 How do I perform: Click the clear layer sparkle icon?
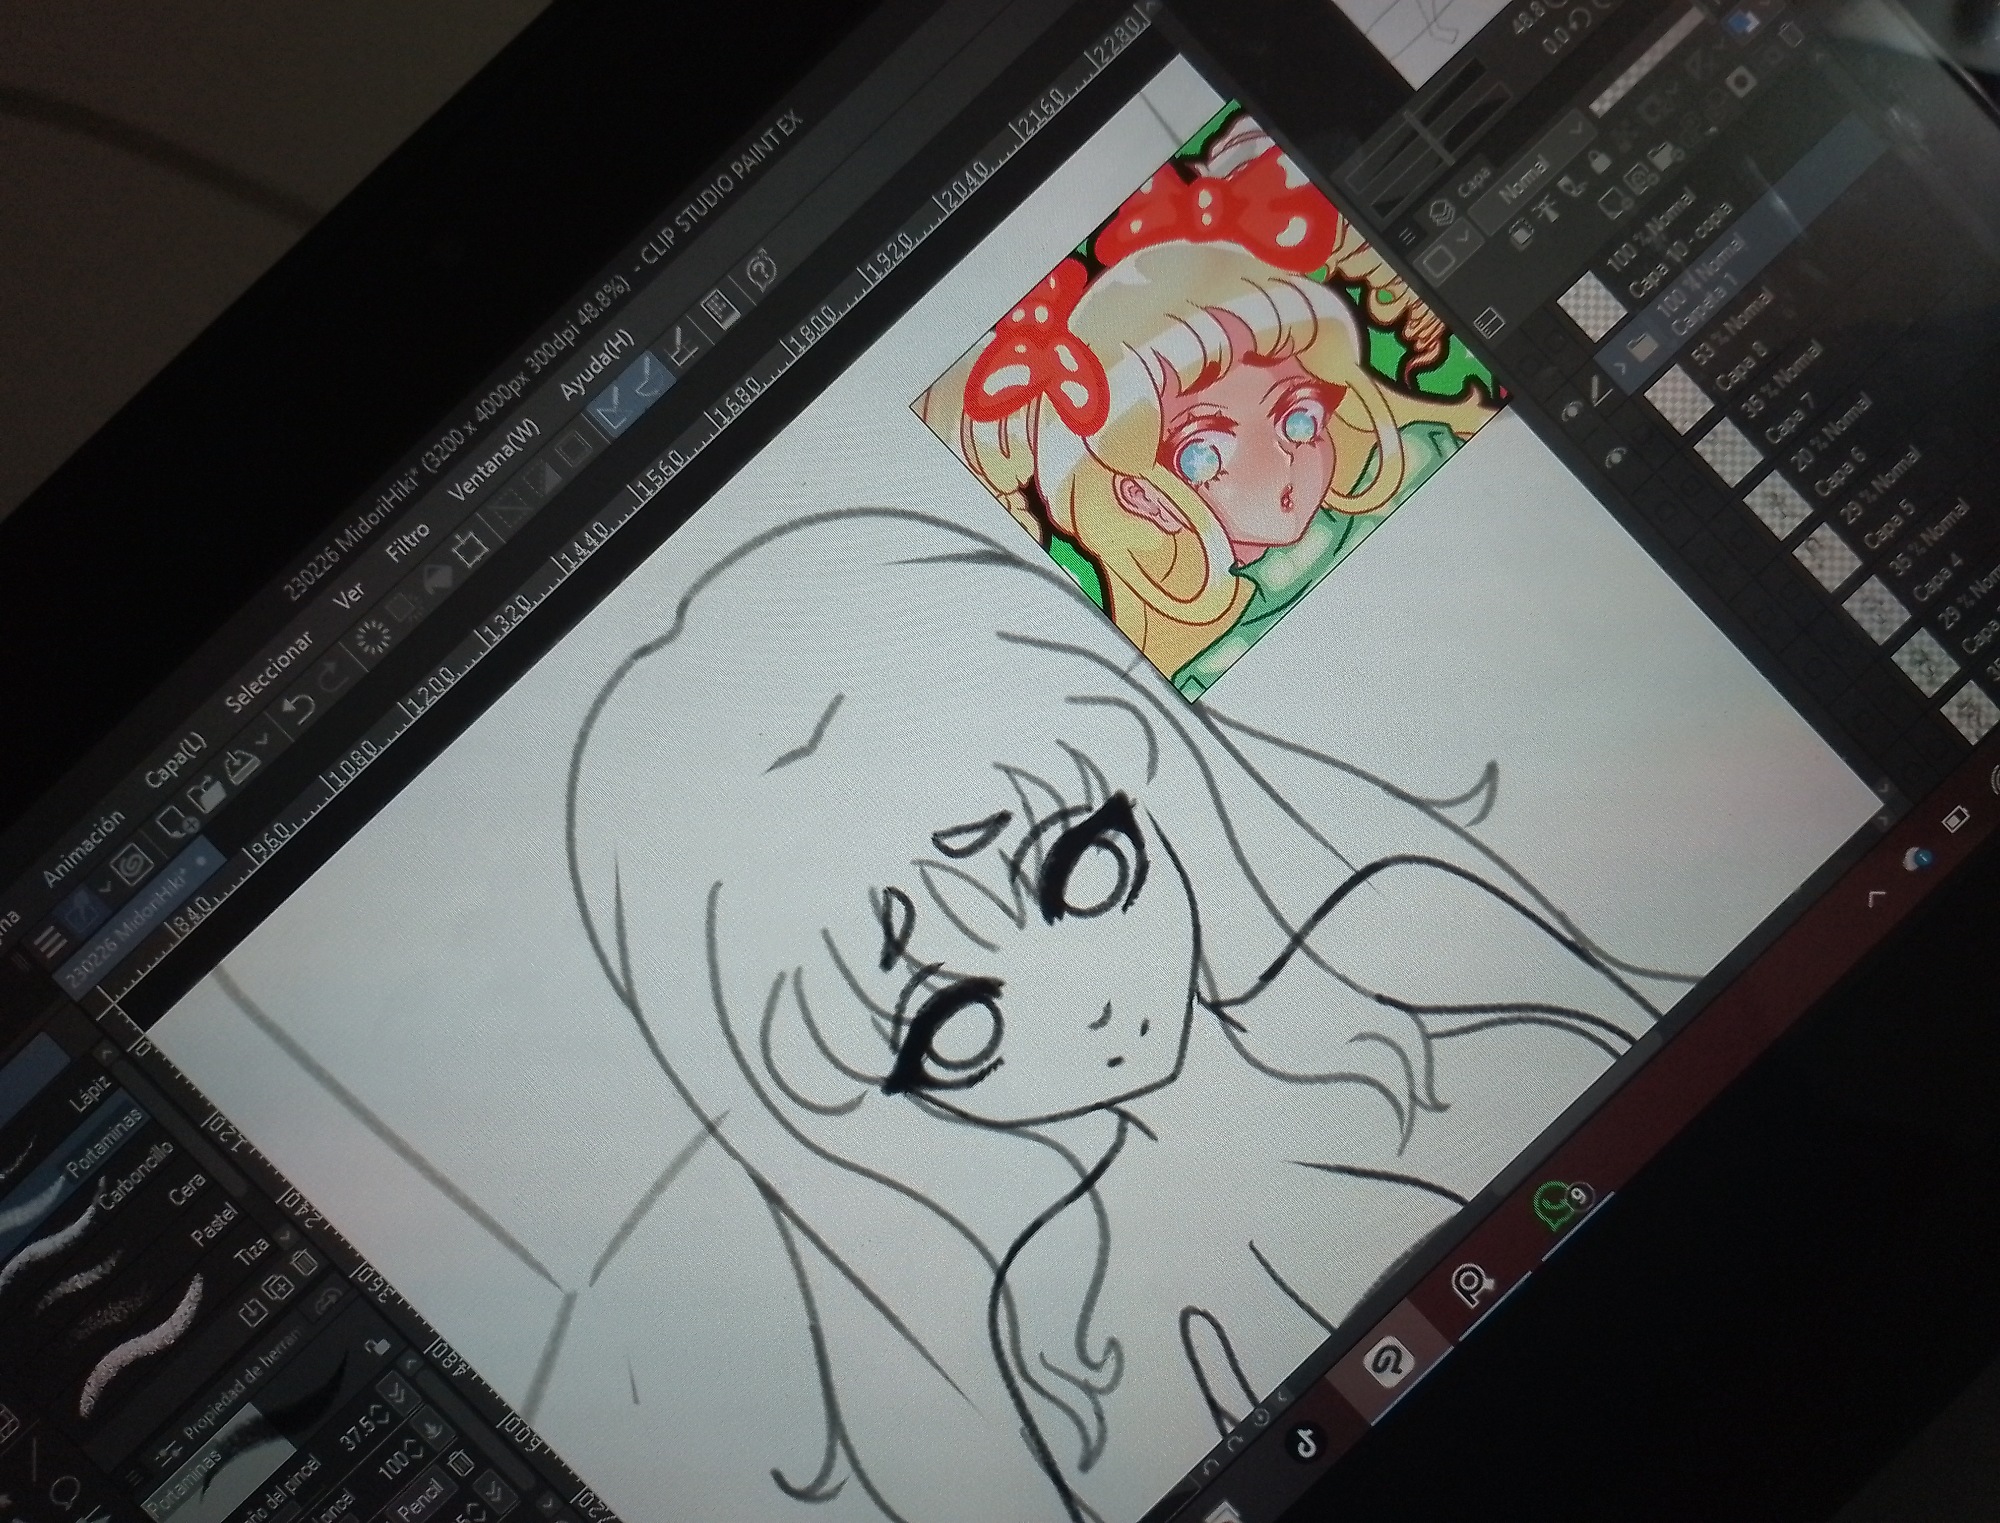point(374,638)
